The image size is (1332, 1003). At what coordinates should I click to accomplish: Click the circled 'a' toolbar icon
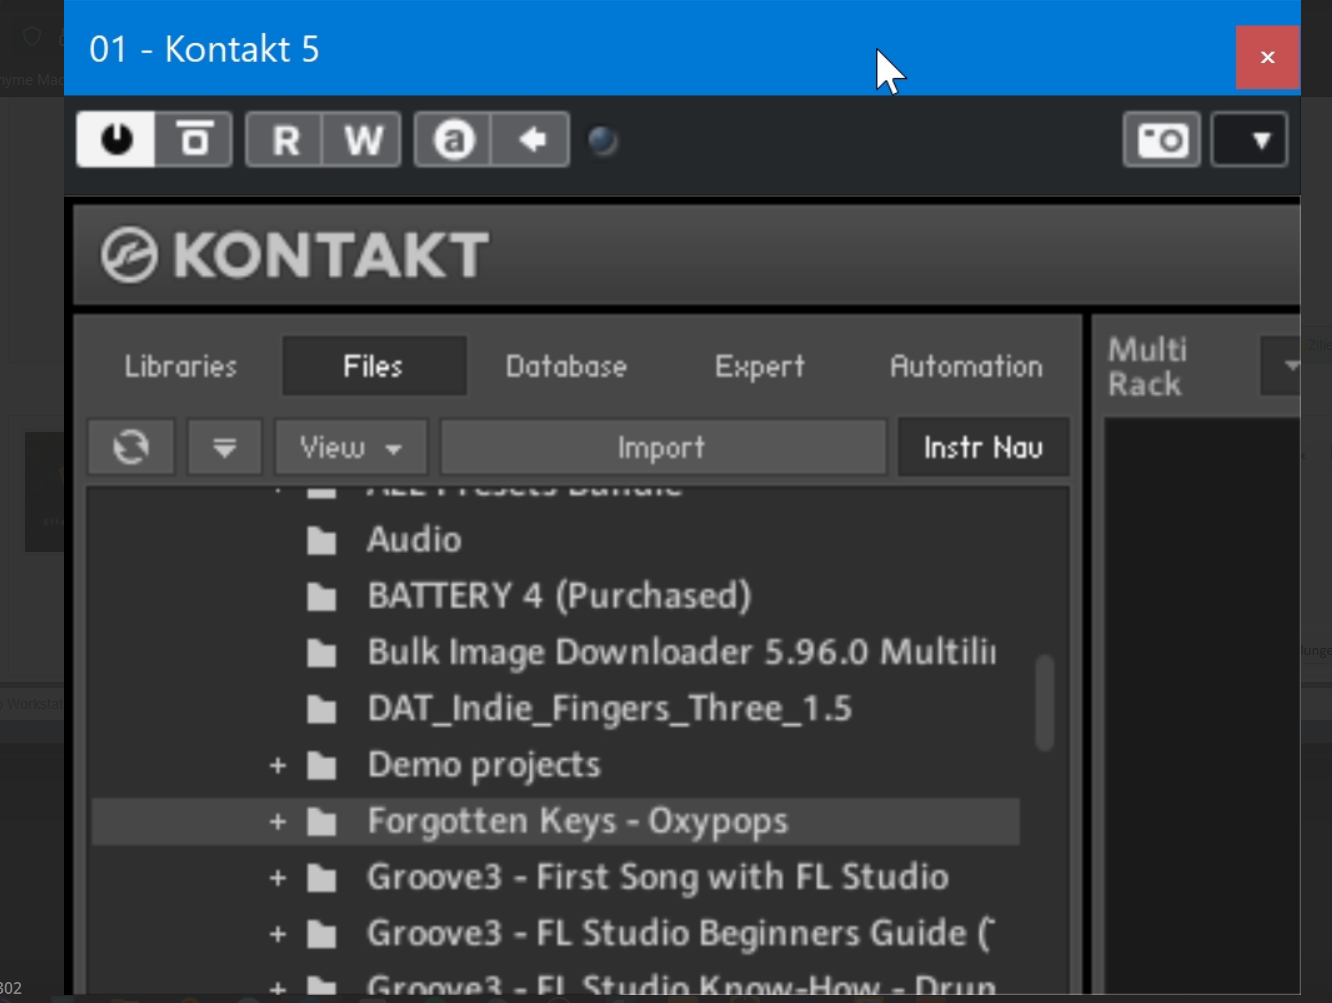click(453, 140)
